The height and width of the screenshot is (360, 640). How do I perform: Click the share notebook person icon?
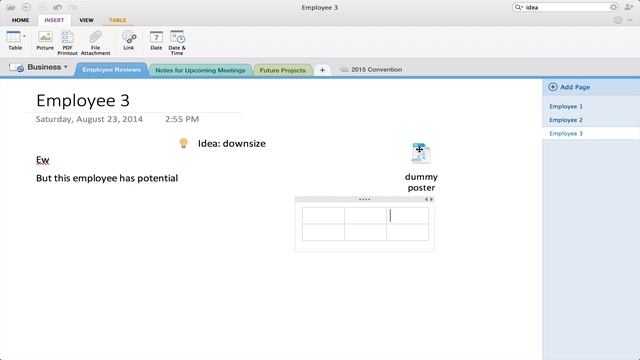(629, 7)
